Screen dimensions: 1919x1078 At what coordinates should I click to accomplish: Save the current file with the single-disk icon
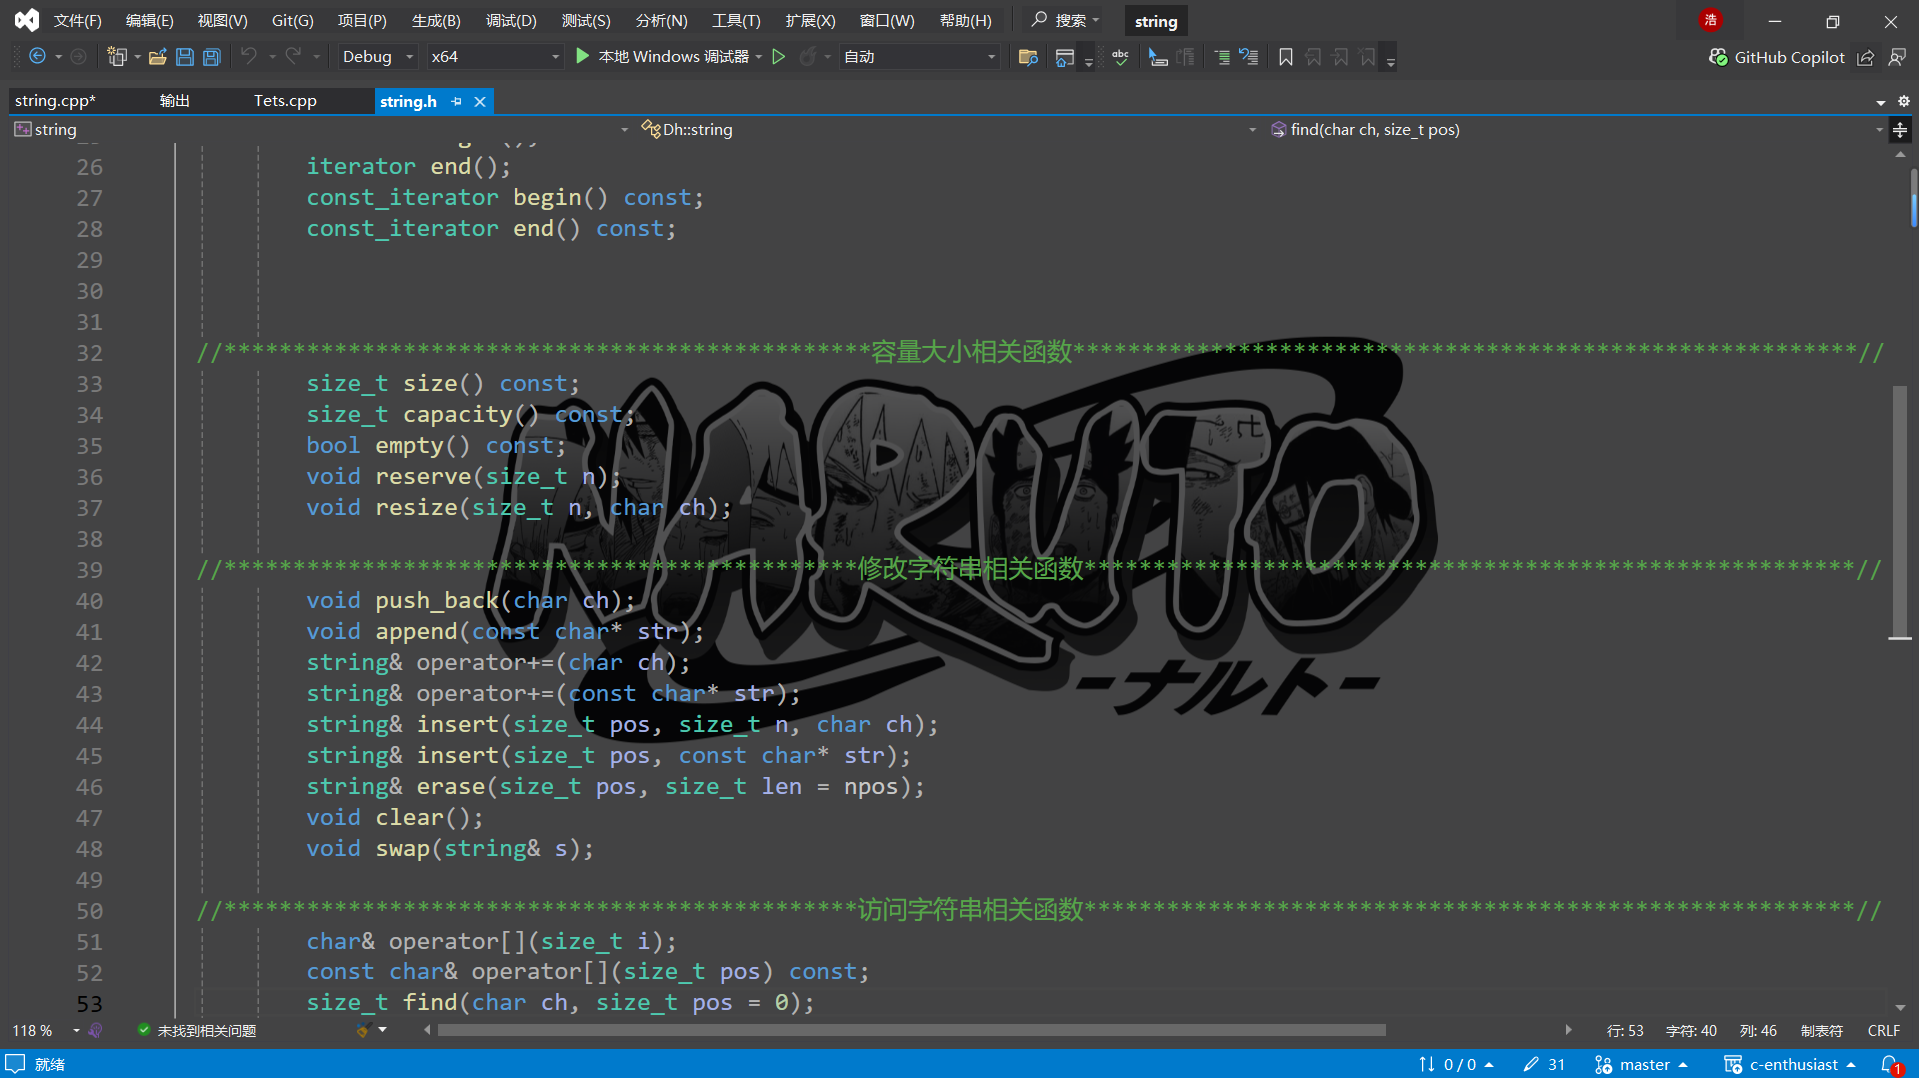click(185, 57)
